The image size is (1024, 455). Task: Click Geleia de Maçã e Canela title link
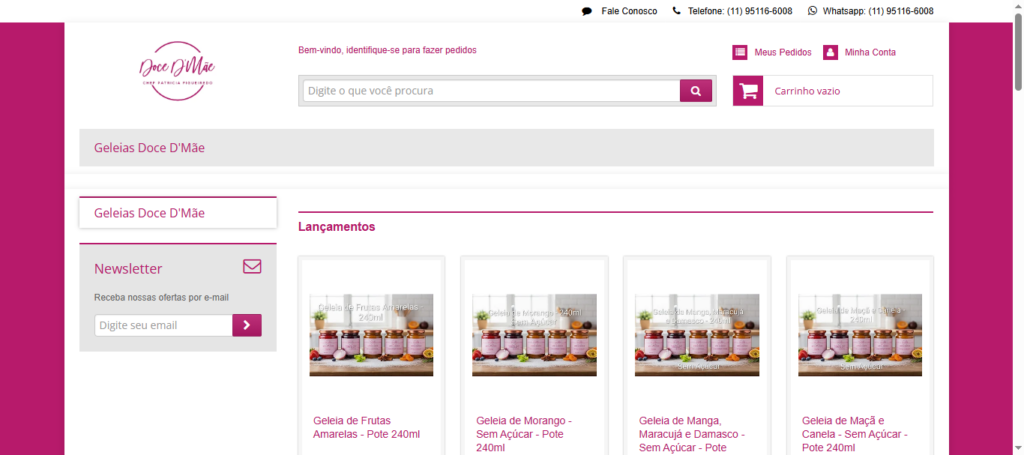pyautogui.click(x=853, y=427)
